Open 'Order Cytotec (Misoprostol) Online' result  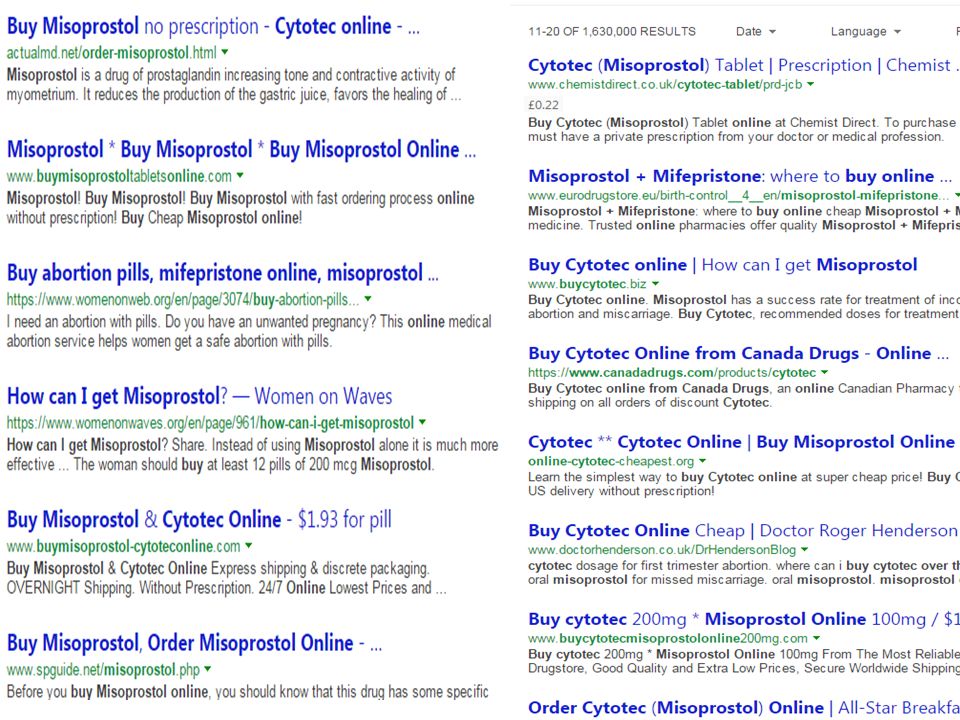pyautogui.click(x=744, y=708)
